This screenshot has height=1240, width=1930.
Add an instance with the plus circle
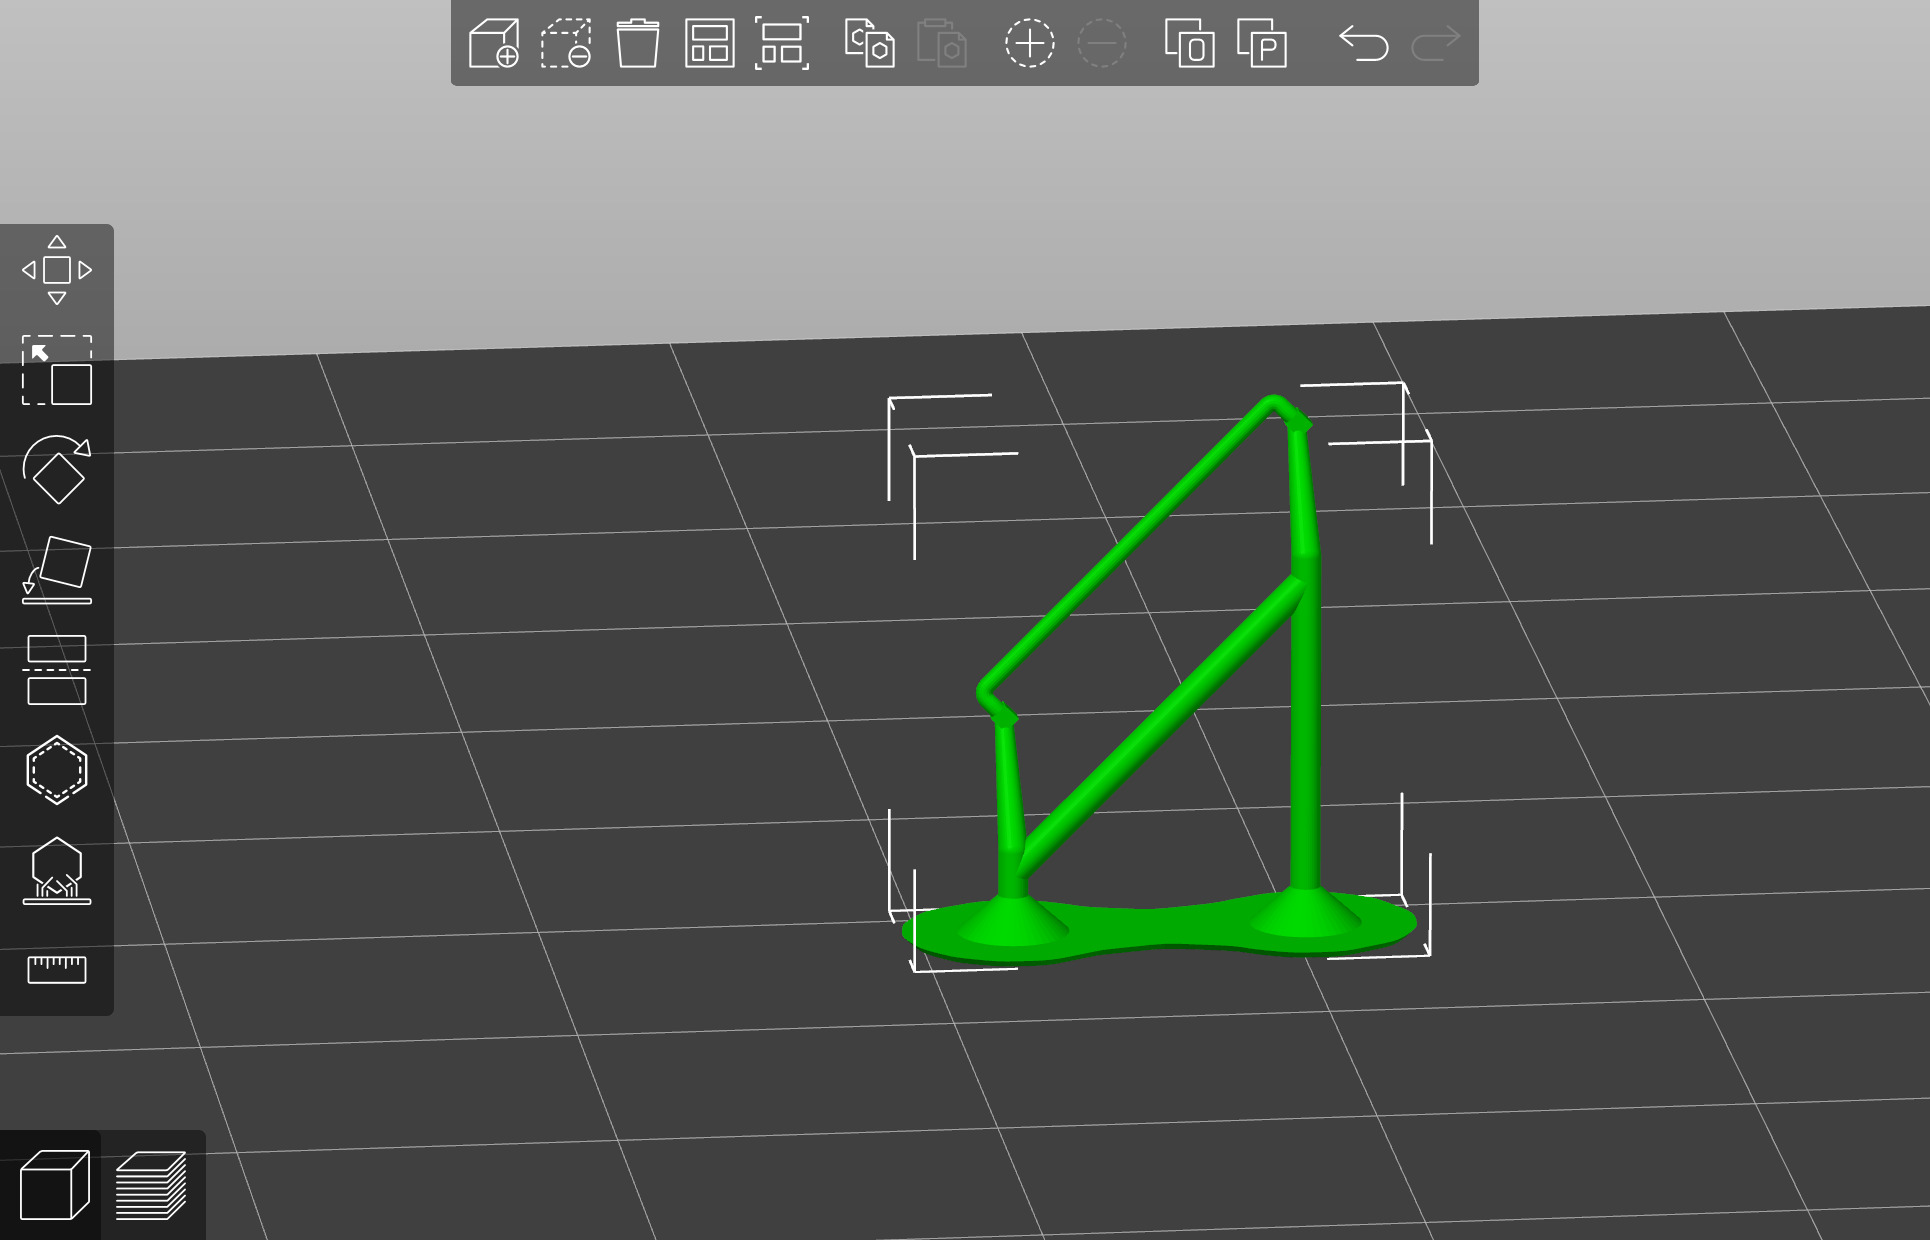click(x=1029, y=44)
